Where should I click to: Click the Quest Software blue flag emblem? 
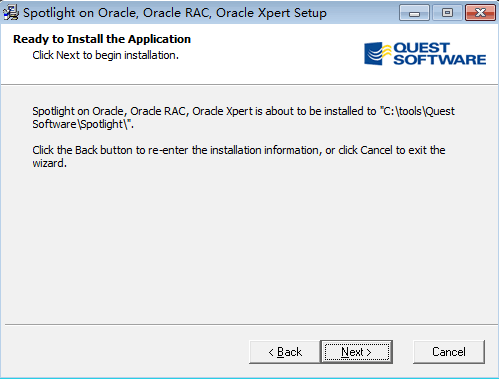click(377, 54)
